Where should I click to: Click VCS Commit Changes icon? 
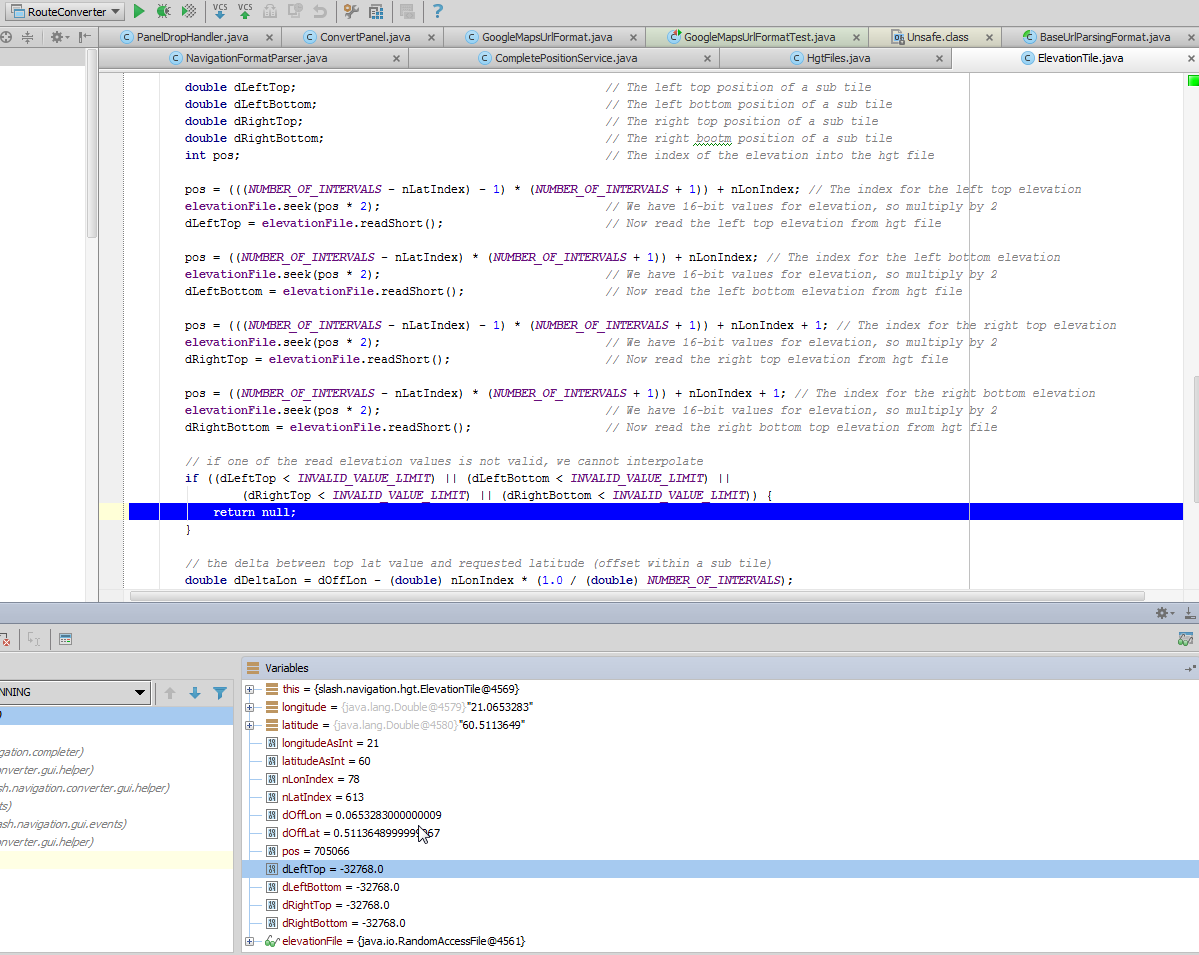pos(245,12)
